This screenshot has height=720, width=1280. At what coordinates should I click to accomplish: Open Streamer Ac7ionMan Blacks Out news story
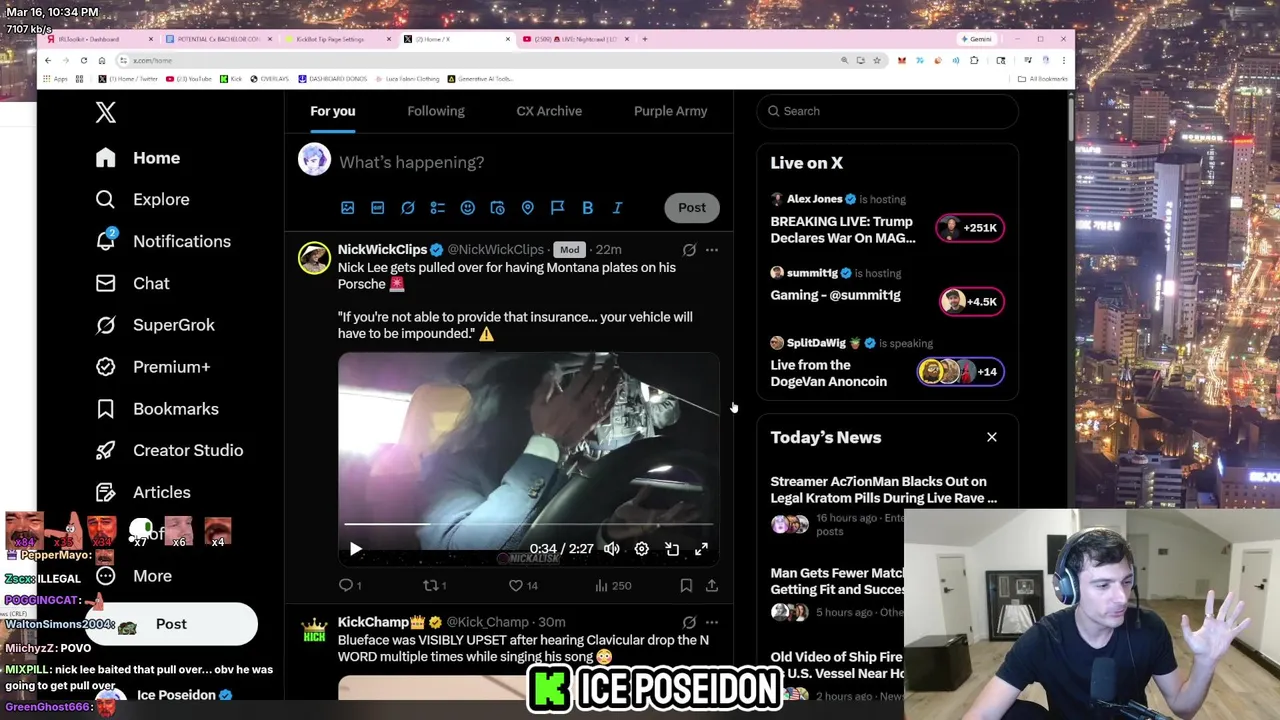coord(884,490)
